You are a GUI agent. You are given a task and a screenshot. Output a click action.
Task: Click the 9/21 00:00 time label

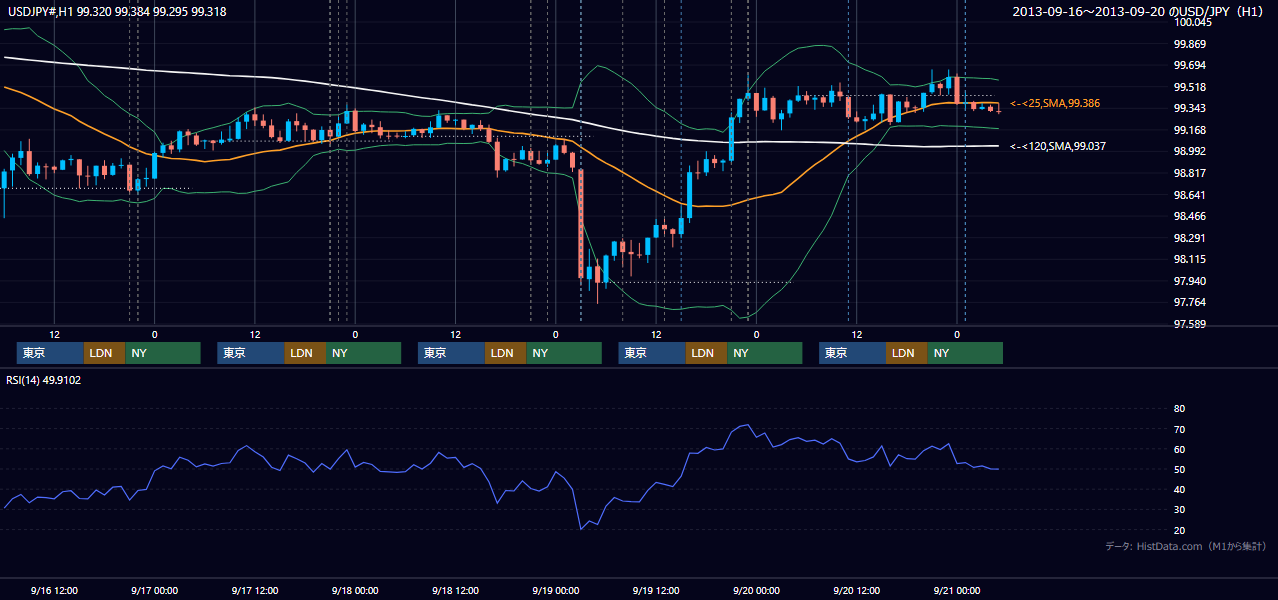click(x=957, y=590)
